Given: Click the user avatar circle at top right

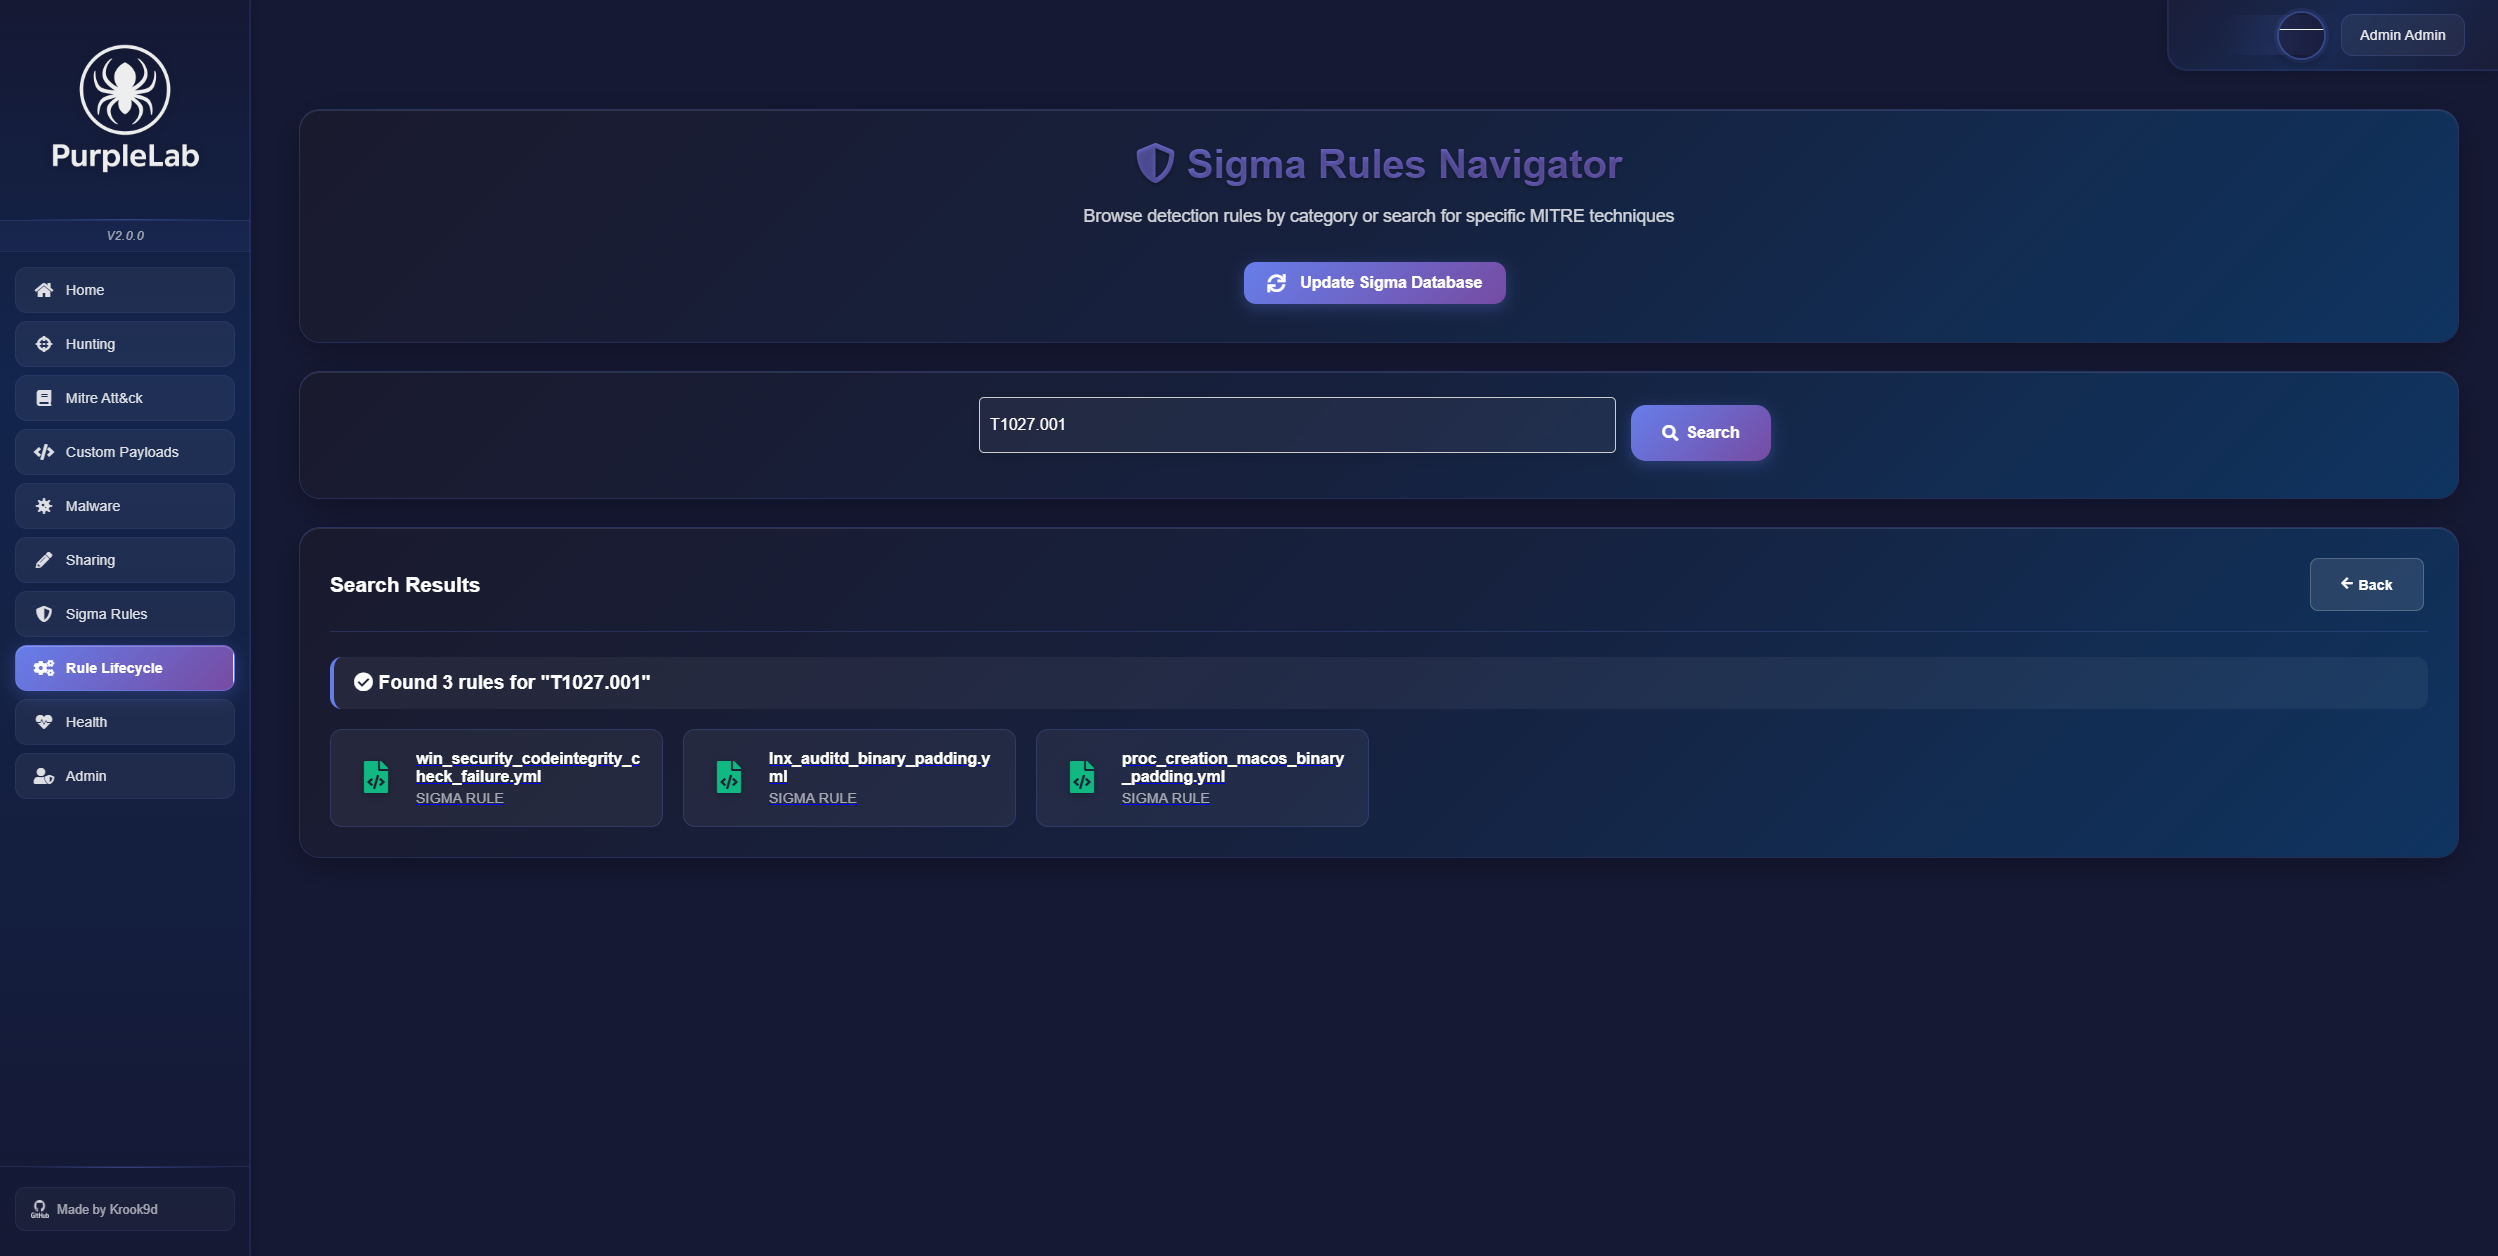Looking at the screenshot, I should click(x=2301, y=35).
